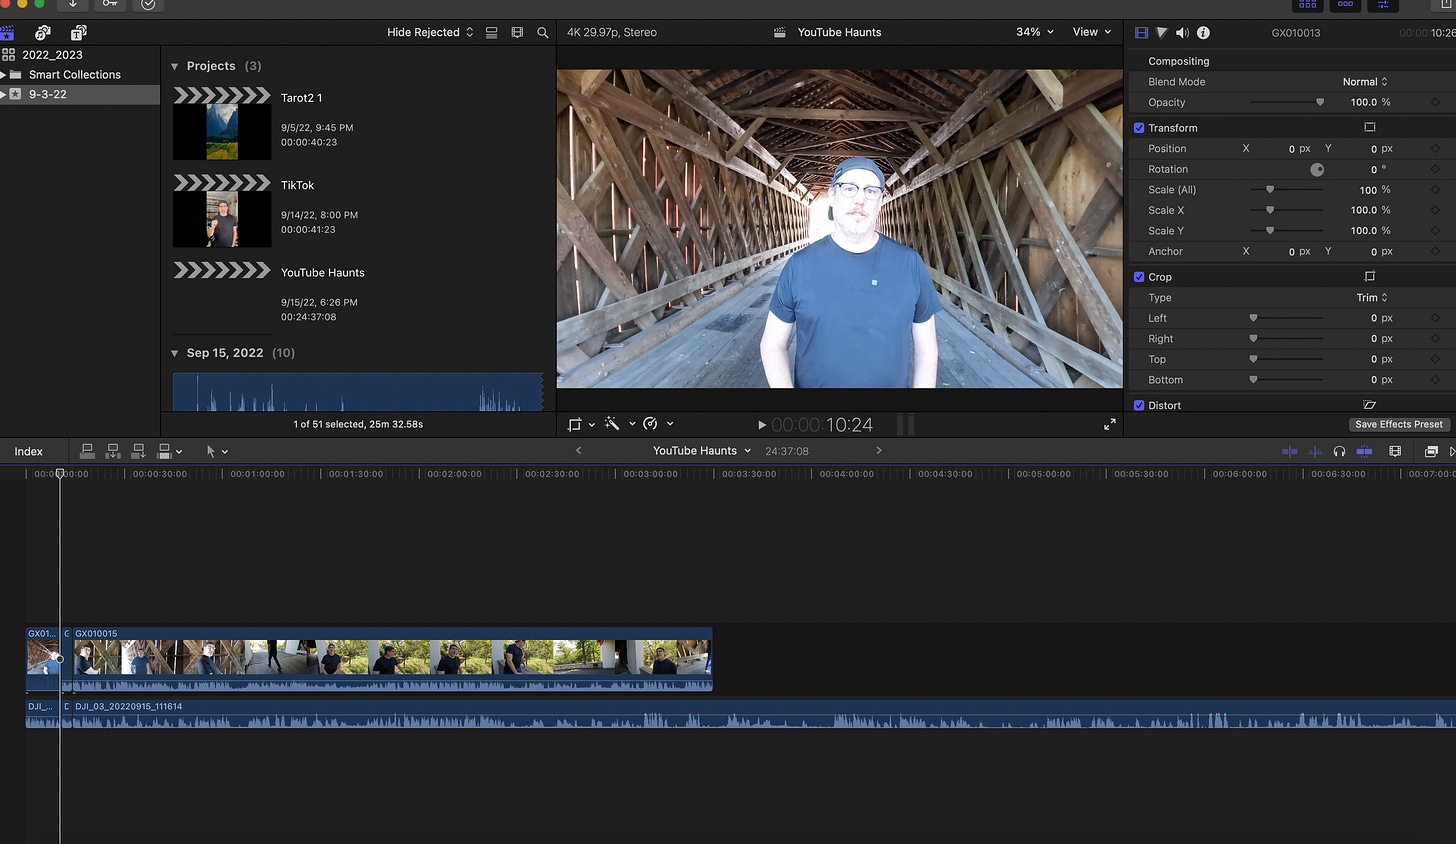The width and height of the screenshot is (1456, 844).
Task: Open the timeline Index panel
Action: (x=28, y=451)
